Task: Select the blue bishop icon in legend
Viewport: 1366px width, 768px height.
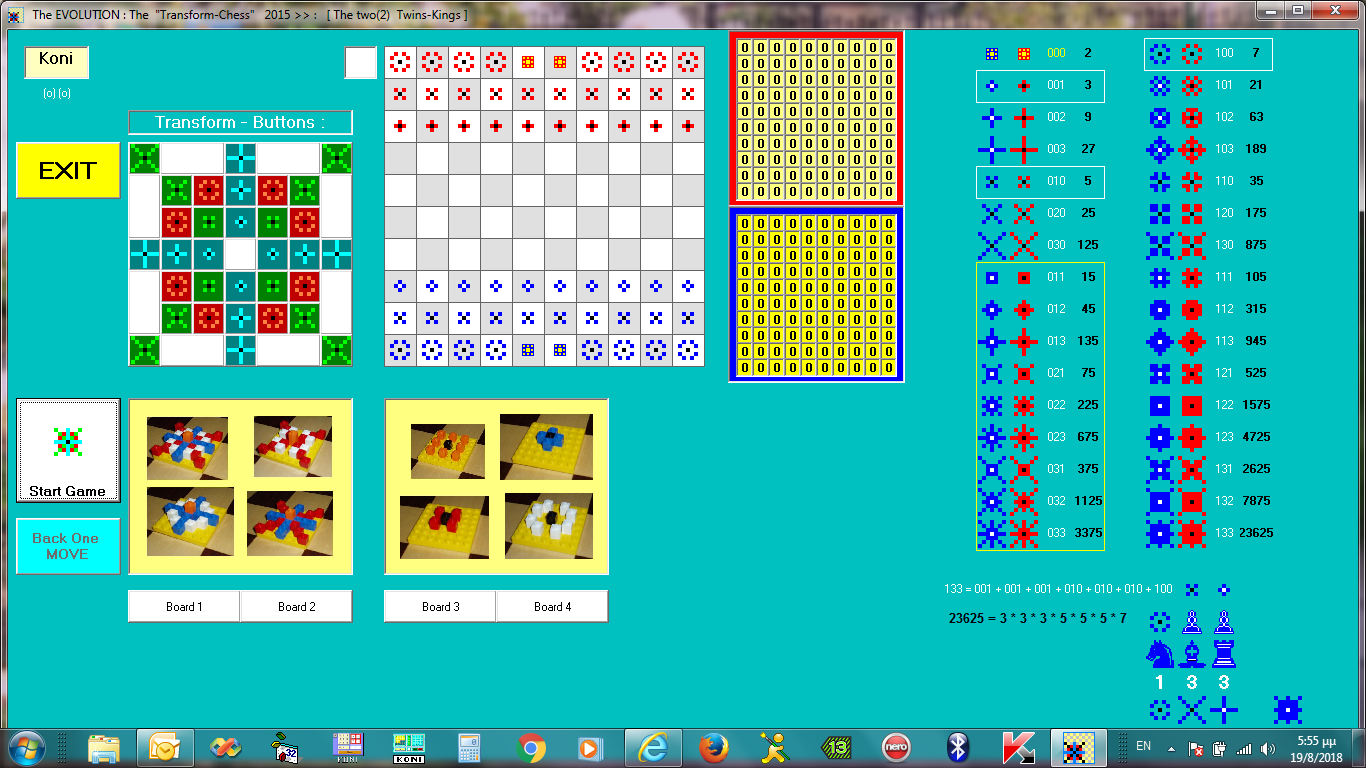Action: click(x=1191, y=654)
